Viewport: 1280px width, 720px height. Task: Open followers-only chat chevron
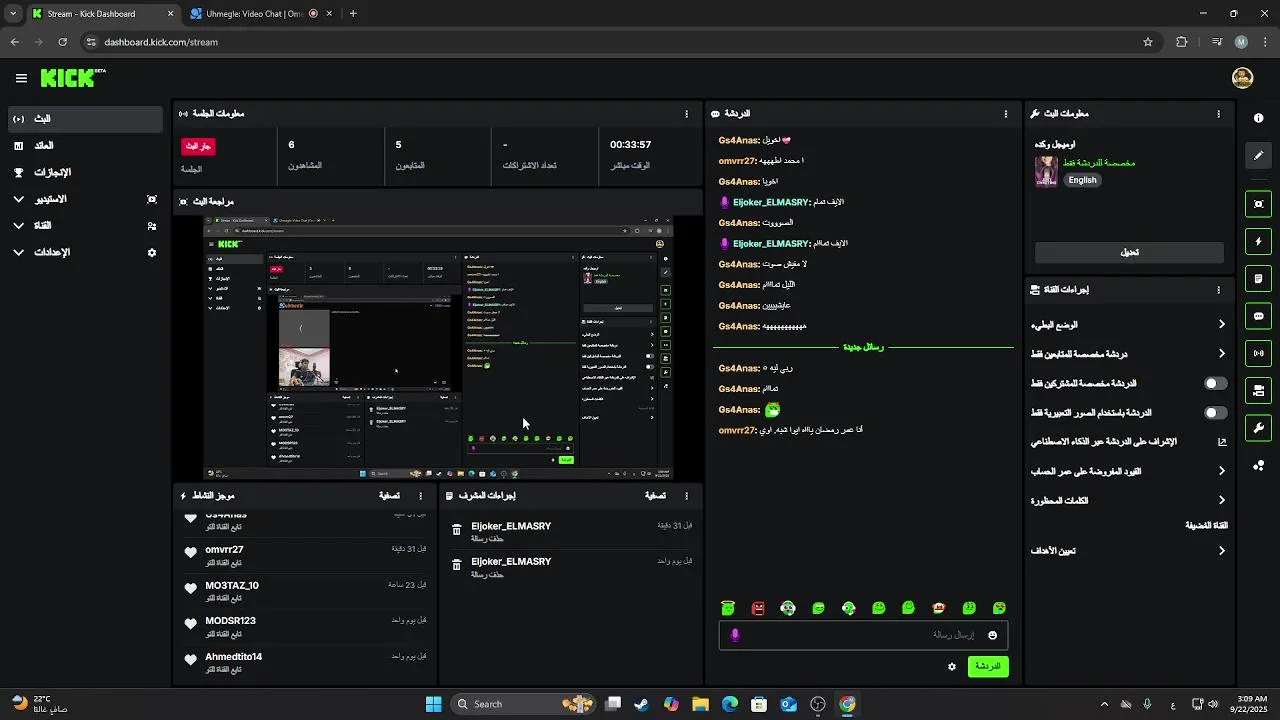tap(1221, 353)
